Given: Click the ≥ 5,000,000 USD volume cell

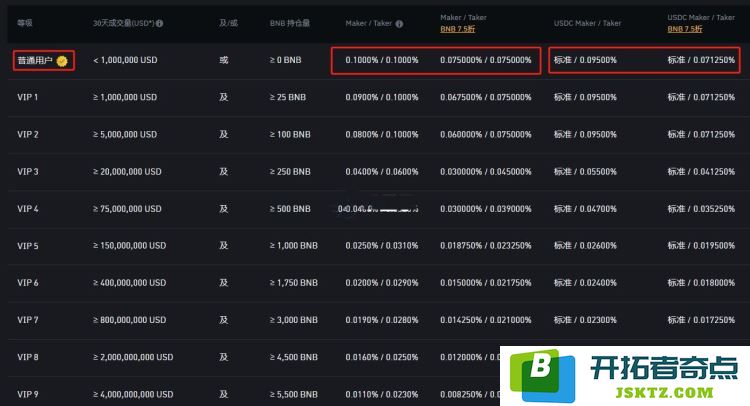Looking at the screenshot, I should (125, 134).
